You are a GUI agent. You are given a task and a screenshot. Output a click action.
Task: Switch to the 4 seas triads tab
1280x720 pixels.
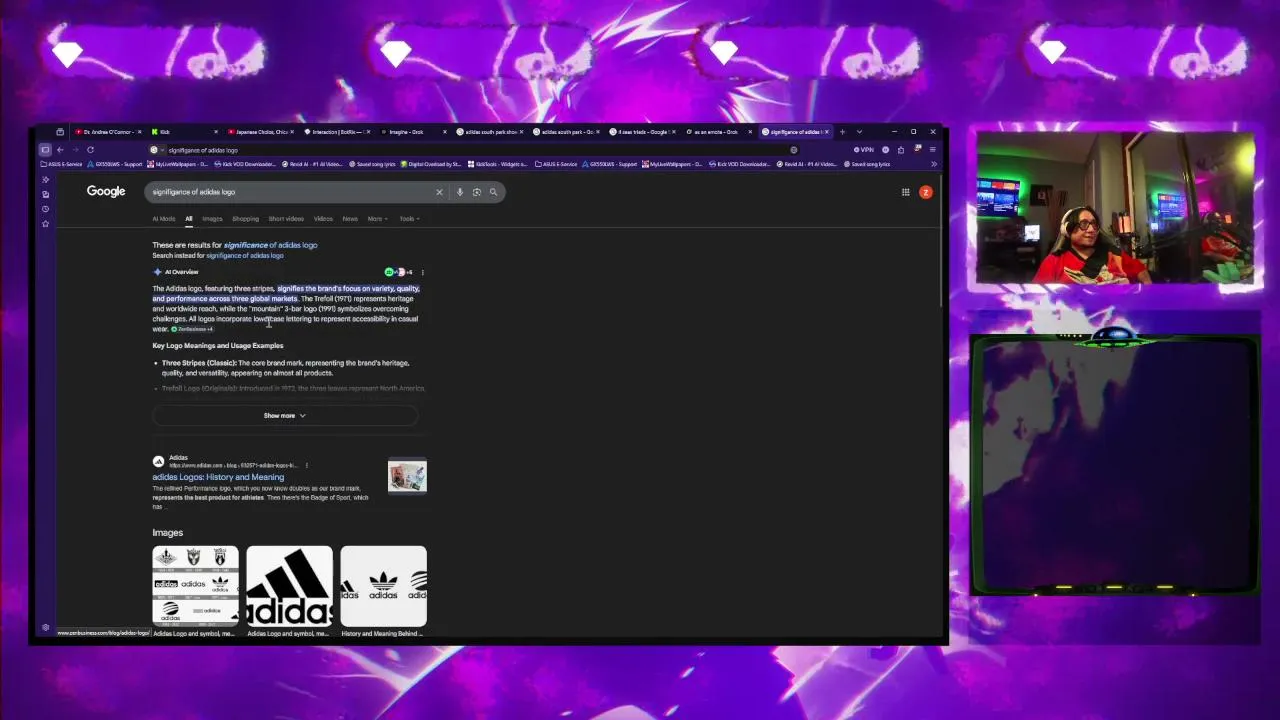[x=642, y=132]
